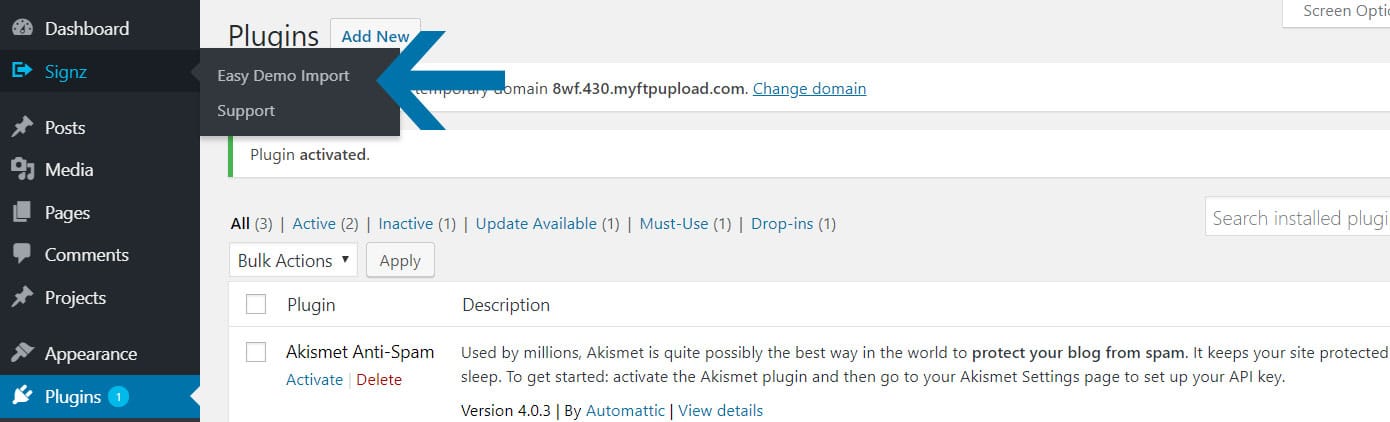Image resolution: width=1390 pixels, height=422 pixels.
Task: Activate the Akismet Anti-Spam plugin
Action: [x=314, y=380]
